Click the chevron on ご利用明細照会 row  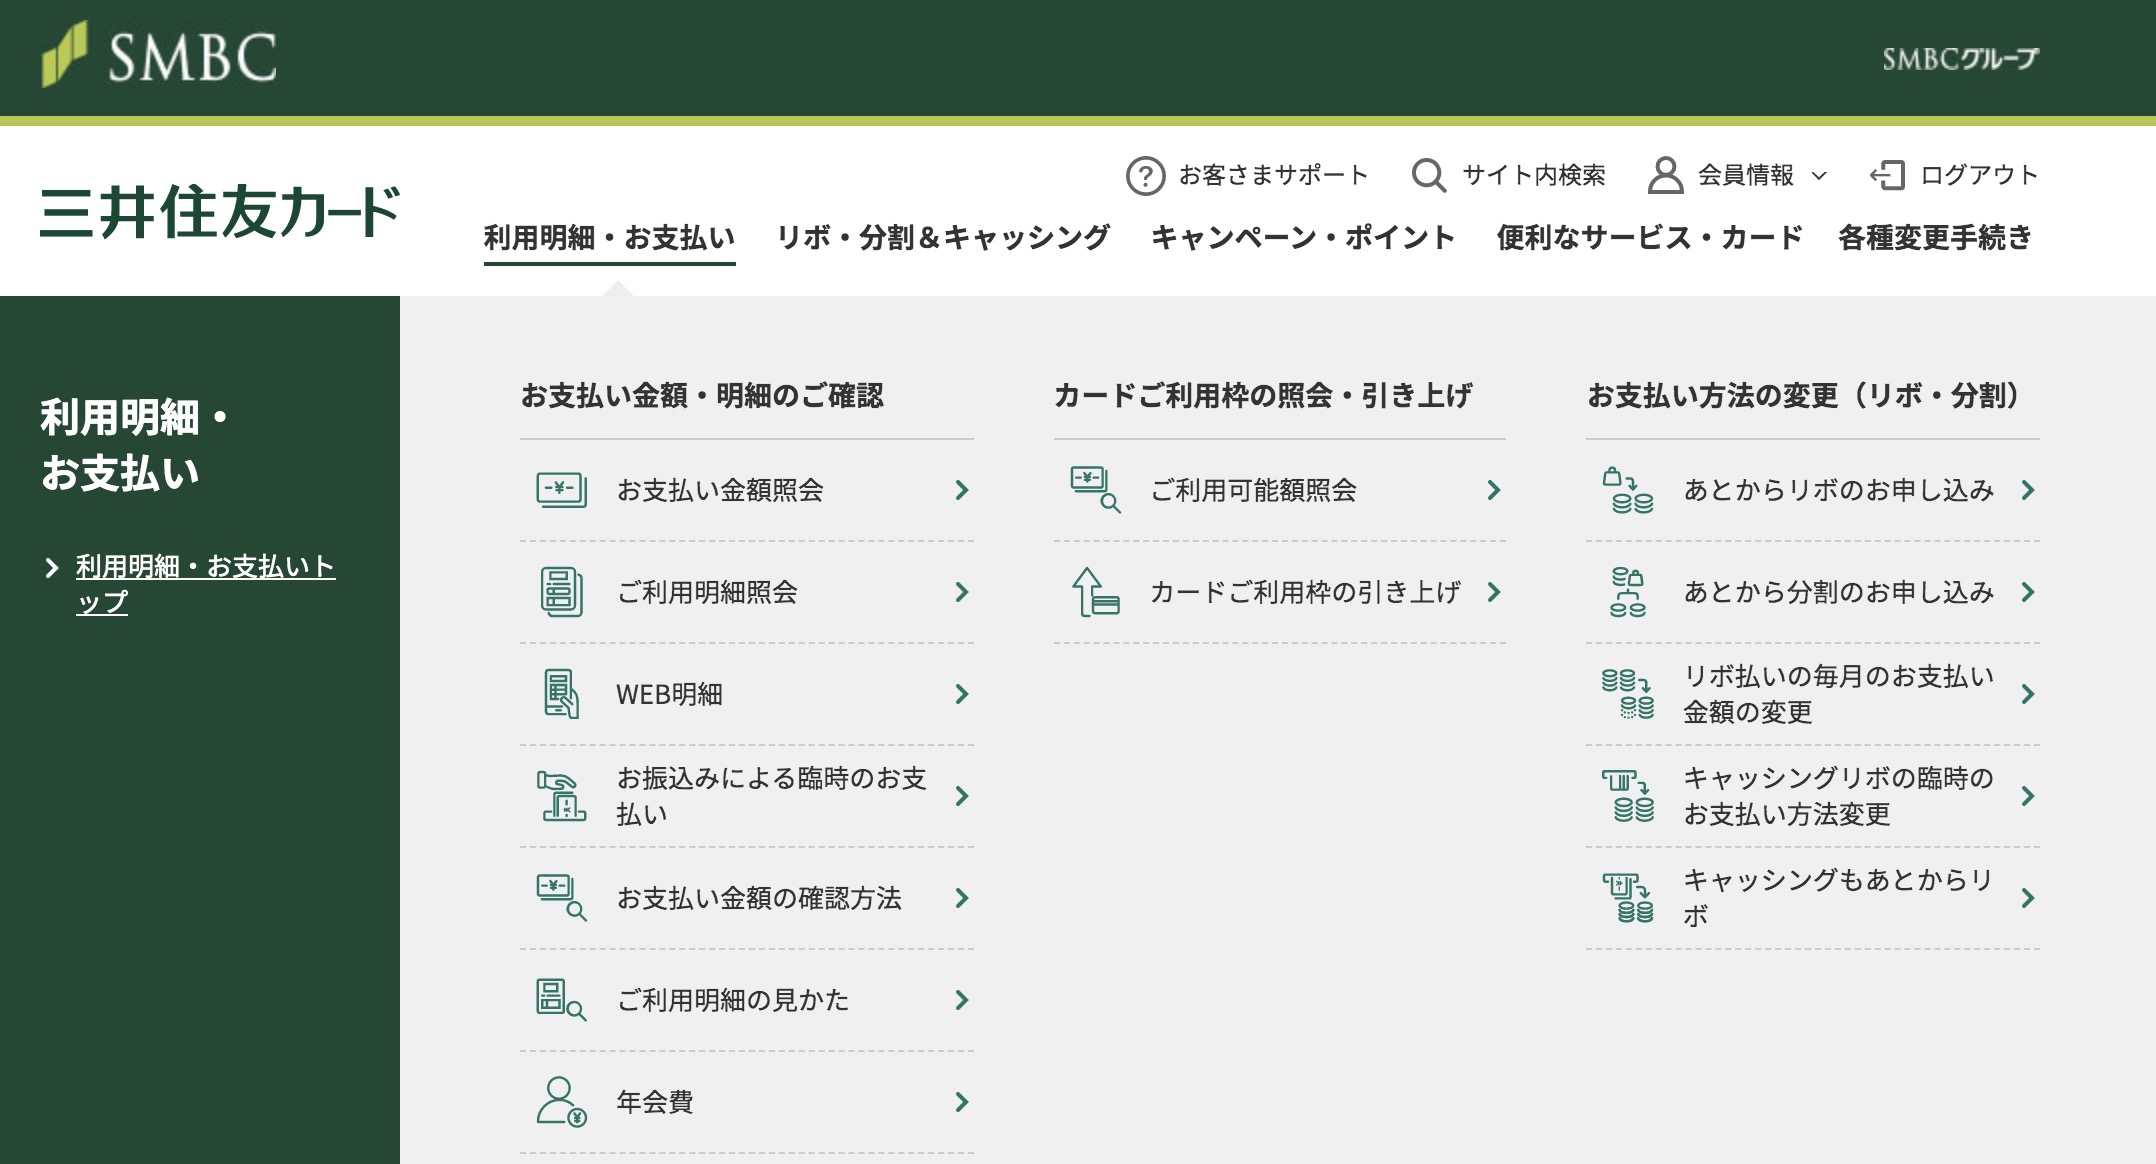962,592
